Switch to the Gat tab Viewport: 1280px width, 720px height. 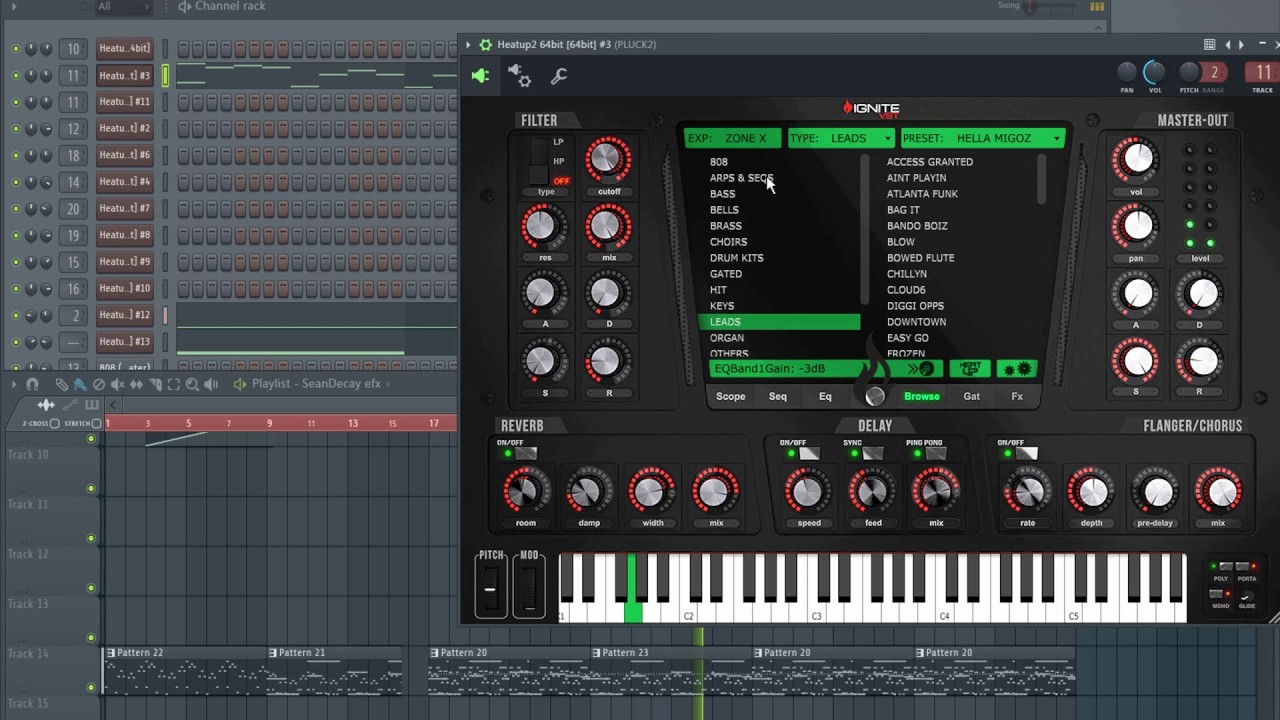pyautogui.click(x=971, y=396)
